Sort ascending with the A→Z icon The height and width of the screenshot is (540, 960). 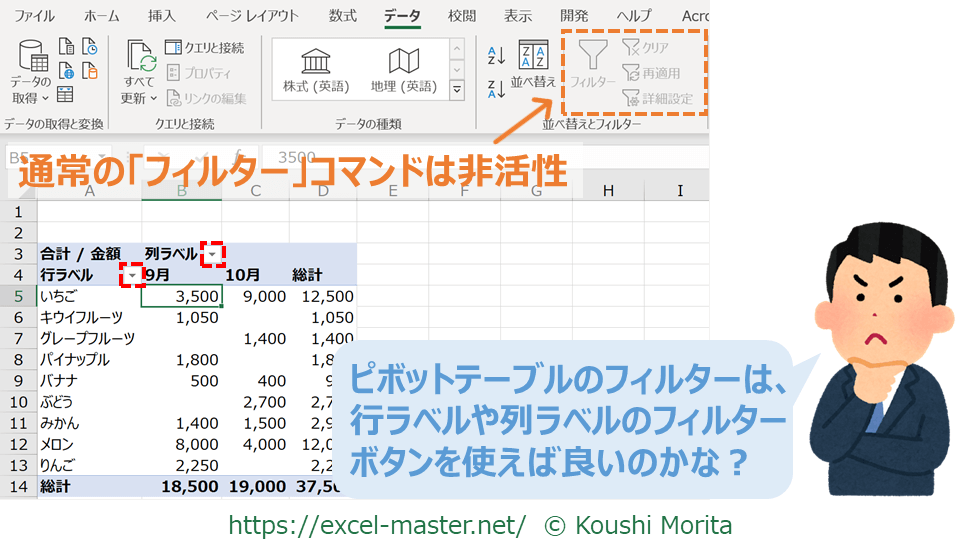tap(496, 55)
